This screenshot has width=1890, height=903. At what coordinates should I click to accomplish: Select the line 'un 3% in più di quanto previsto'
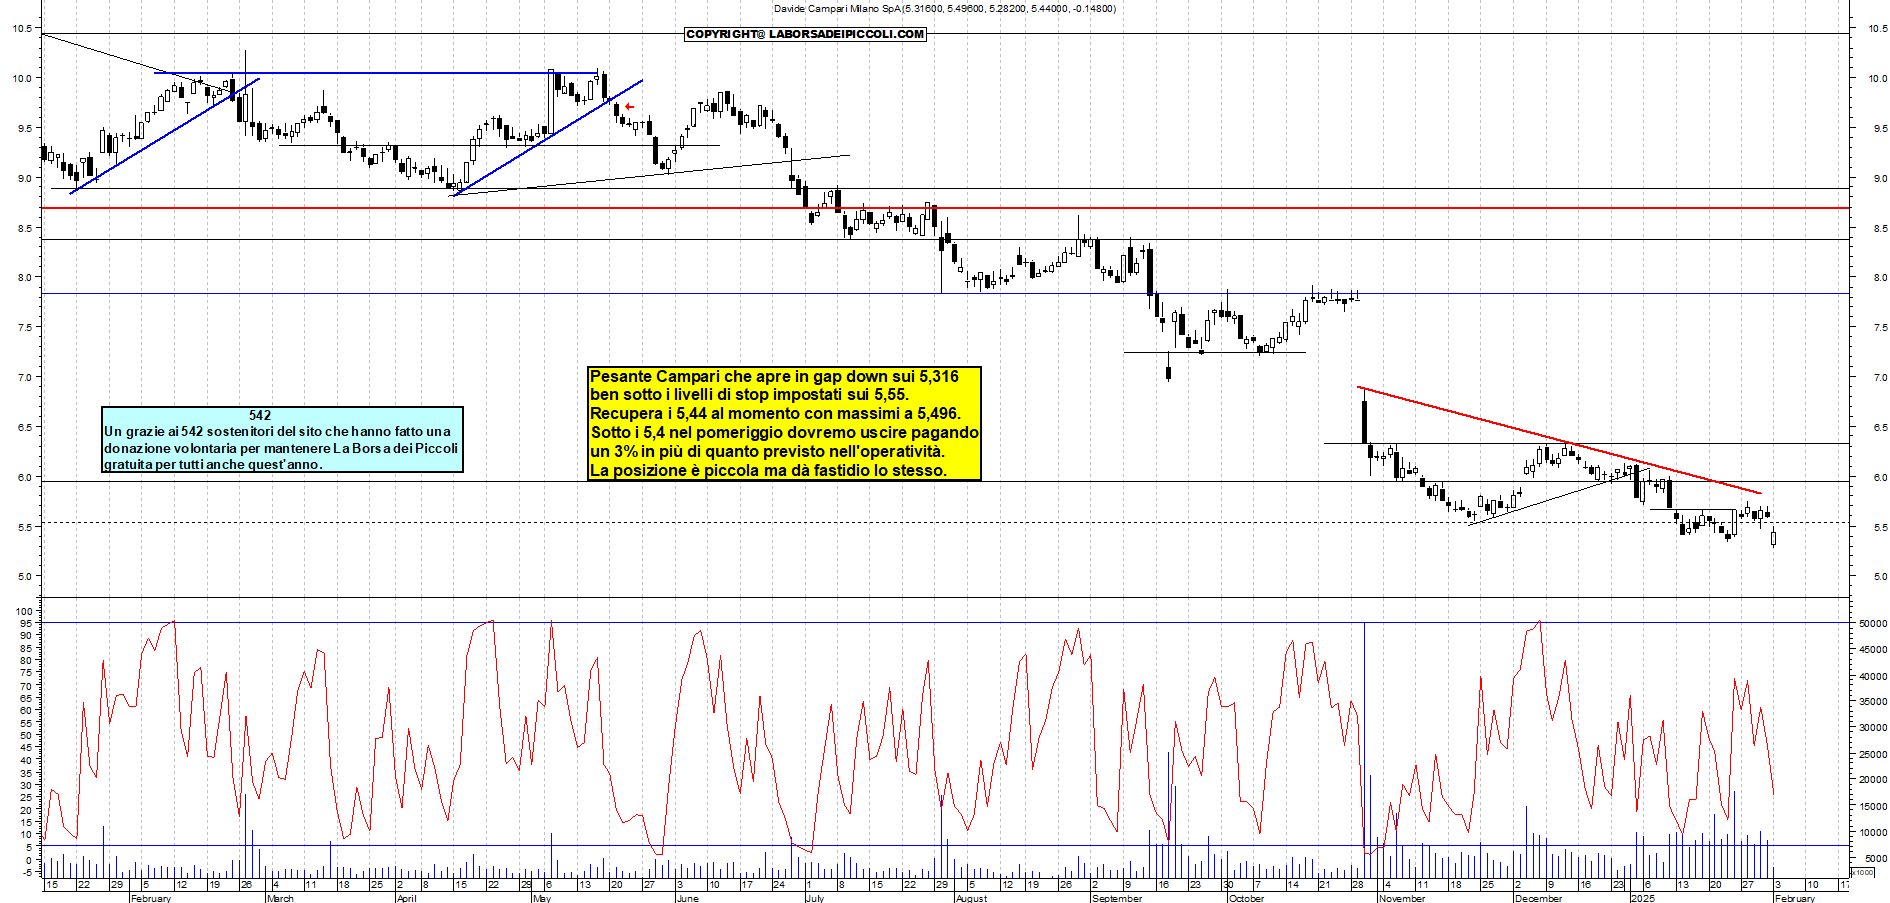click(767, 451)
